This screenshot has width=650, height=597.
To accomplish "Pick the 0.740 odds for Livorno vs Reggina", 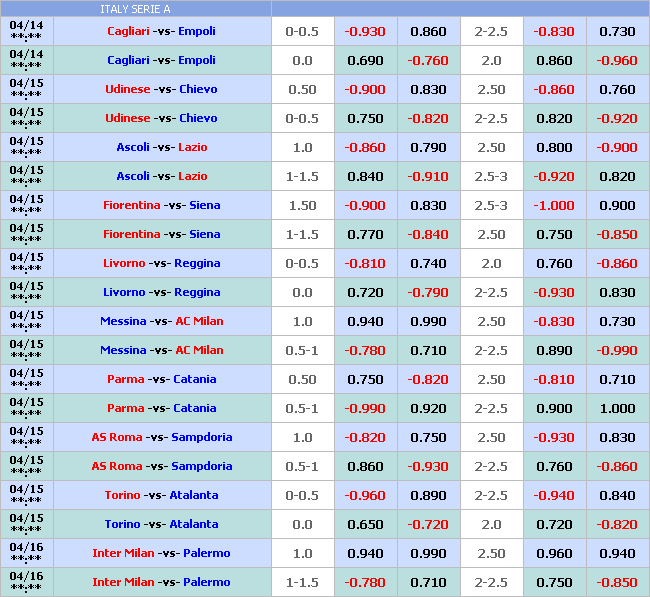I will click(x=428, y=263).
